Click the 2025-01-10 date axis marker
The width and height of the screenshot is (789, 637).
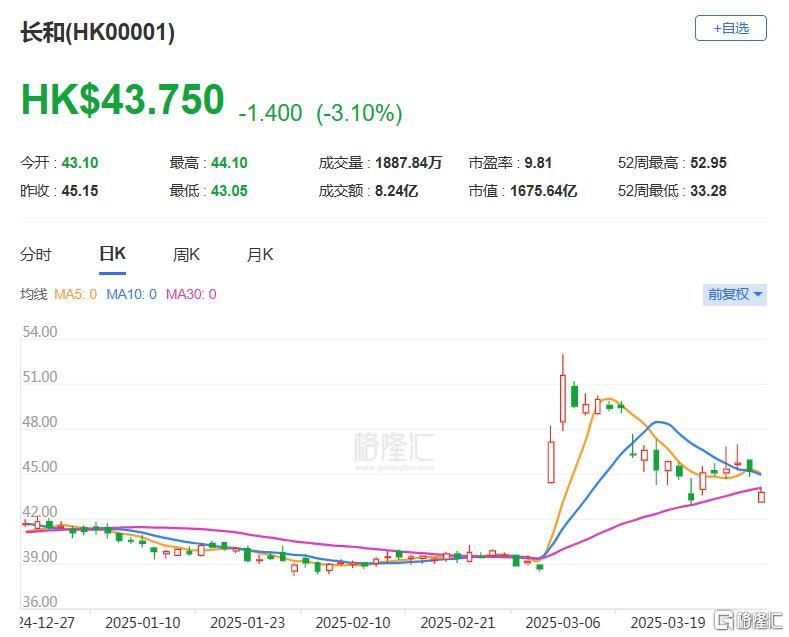[x=143, y=623]
